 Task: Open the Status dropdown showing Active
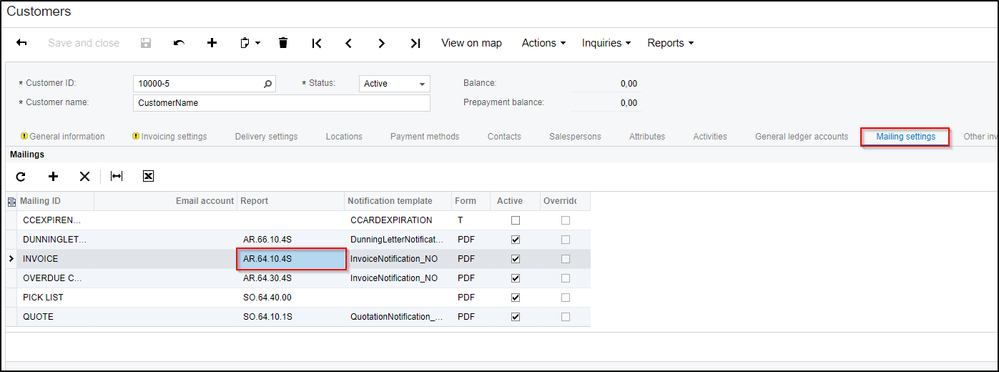[x=395, y=84]
